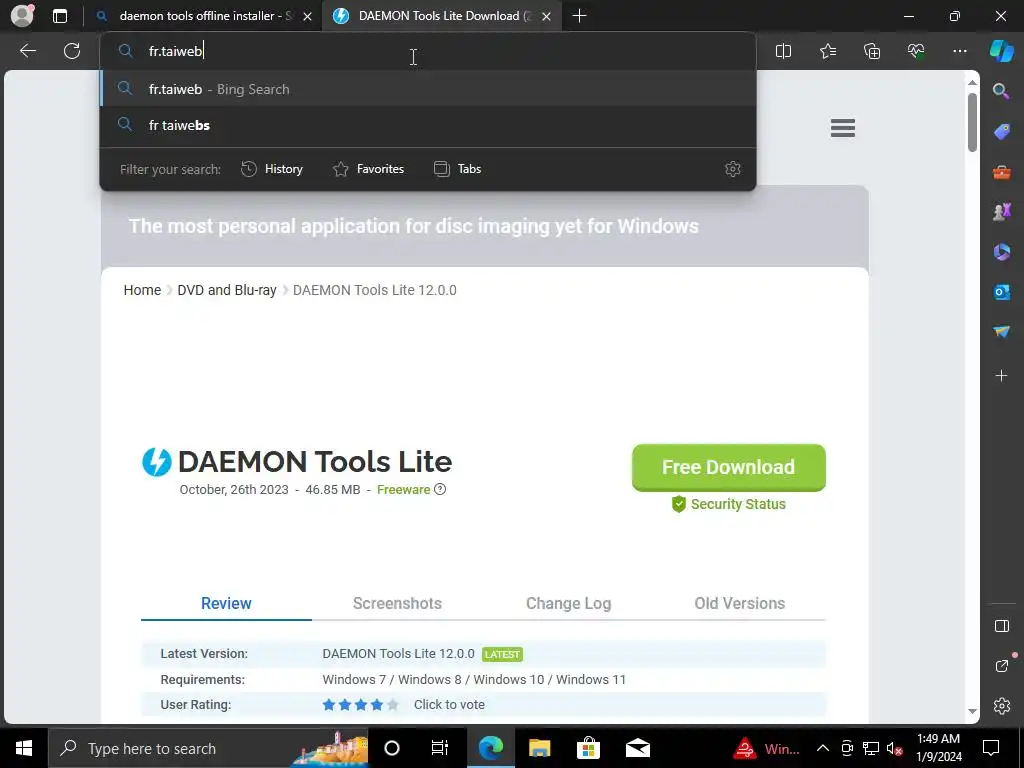This screenshot has height=768, width=1024.
Task: Show hidden system tray icons chevron
Action: coord(823,748)
